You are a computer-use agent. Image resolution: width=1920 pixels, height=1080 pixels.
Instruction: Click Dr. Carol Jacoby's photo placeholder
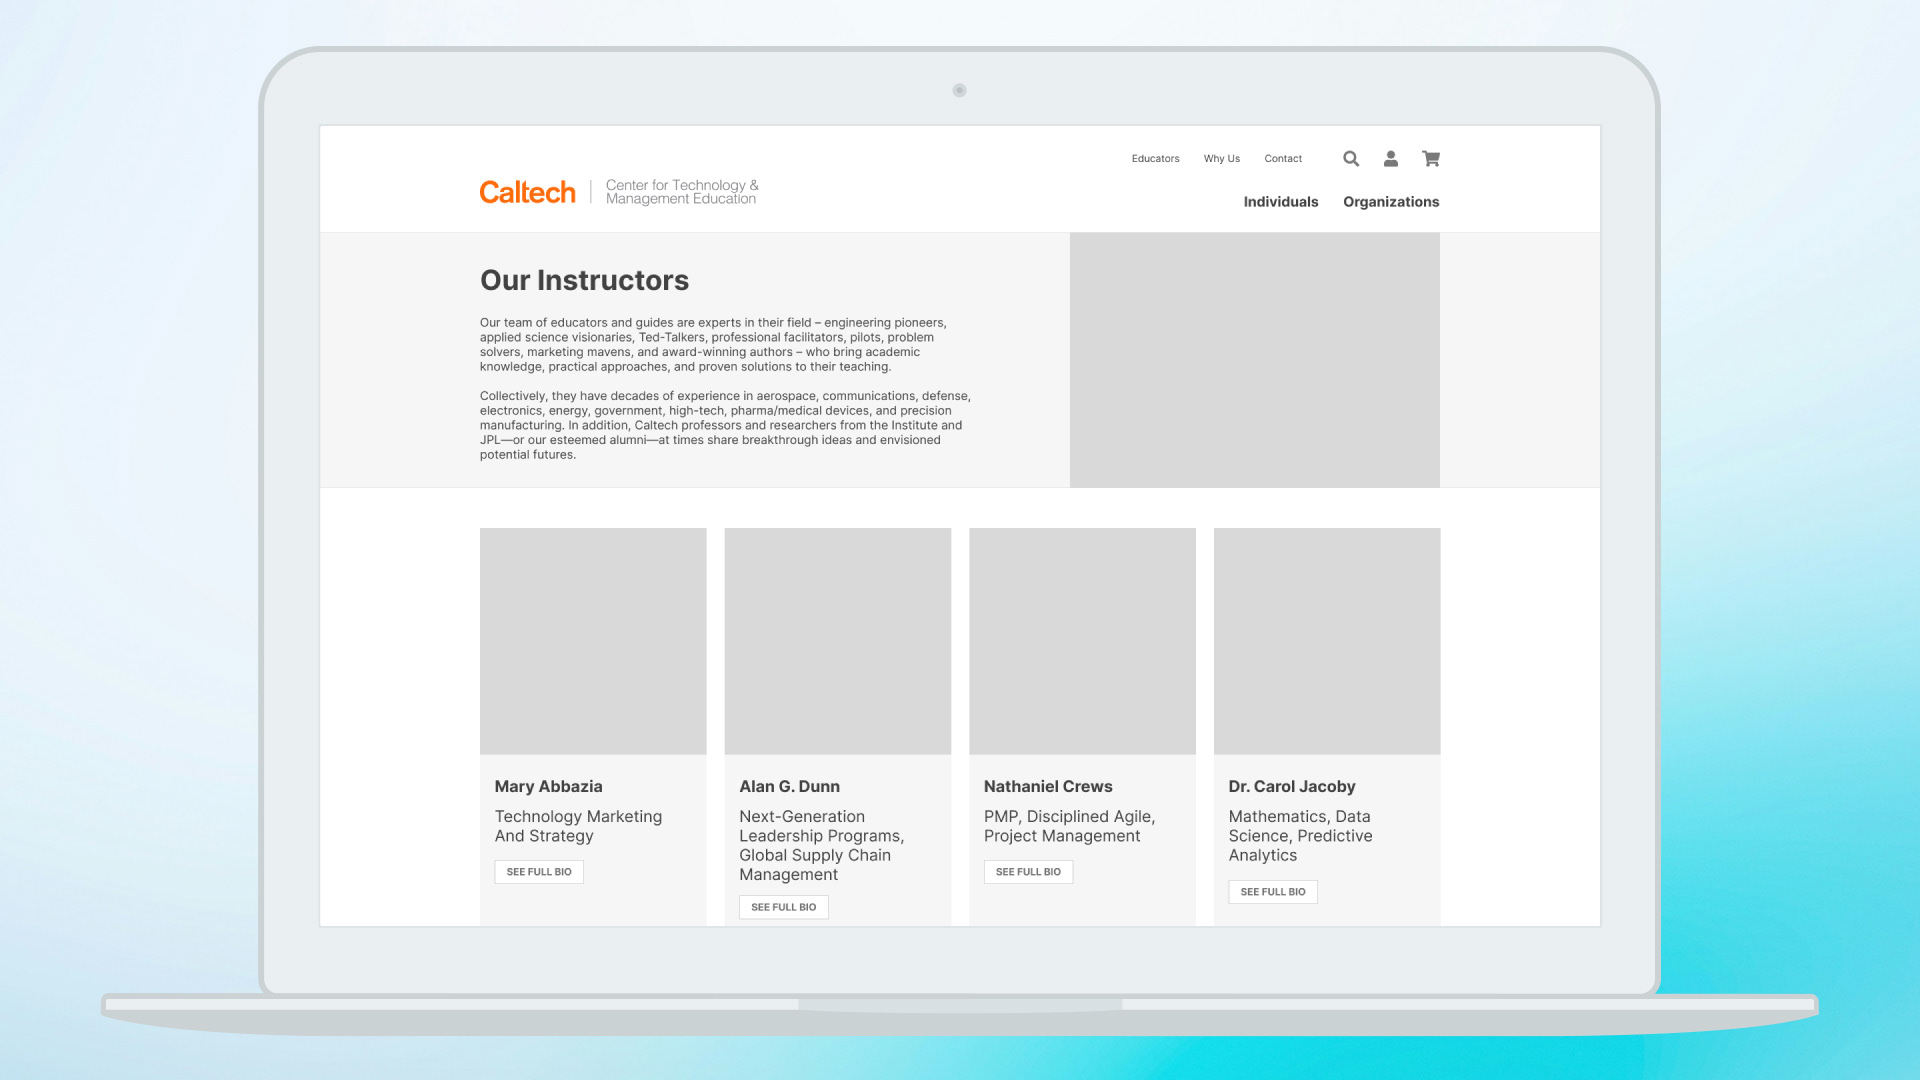click(x=1327, y=641)
